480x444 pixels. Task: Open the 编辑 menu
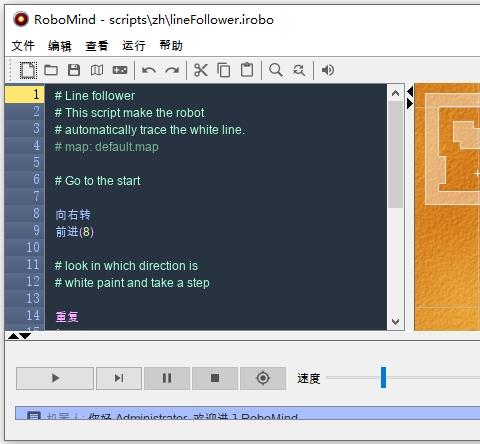click(x=60, y=46)
